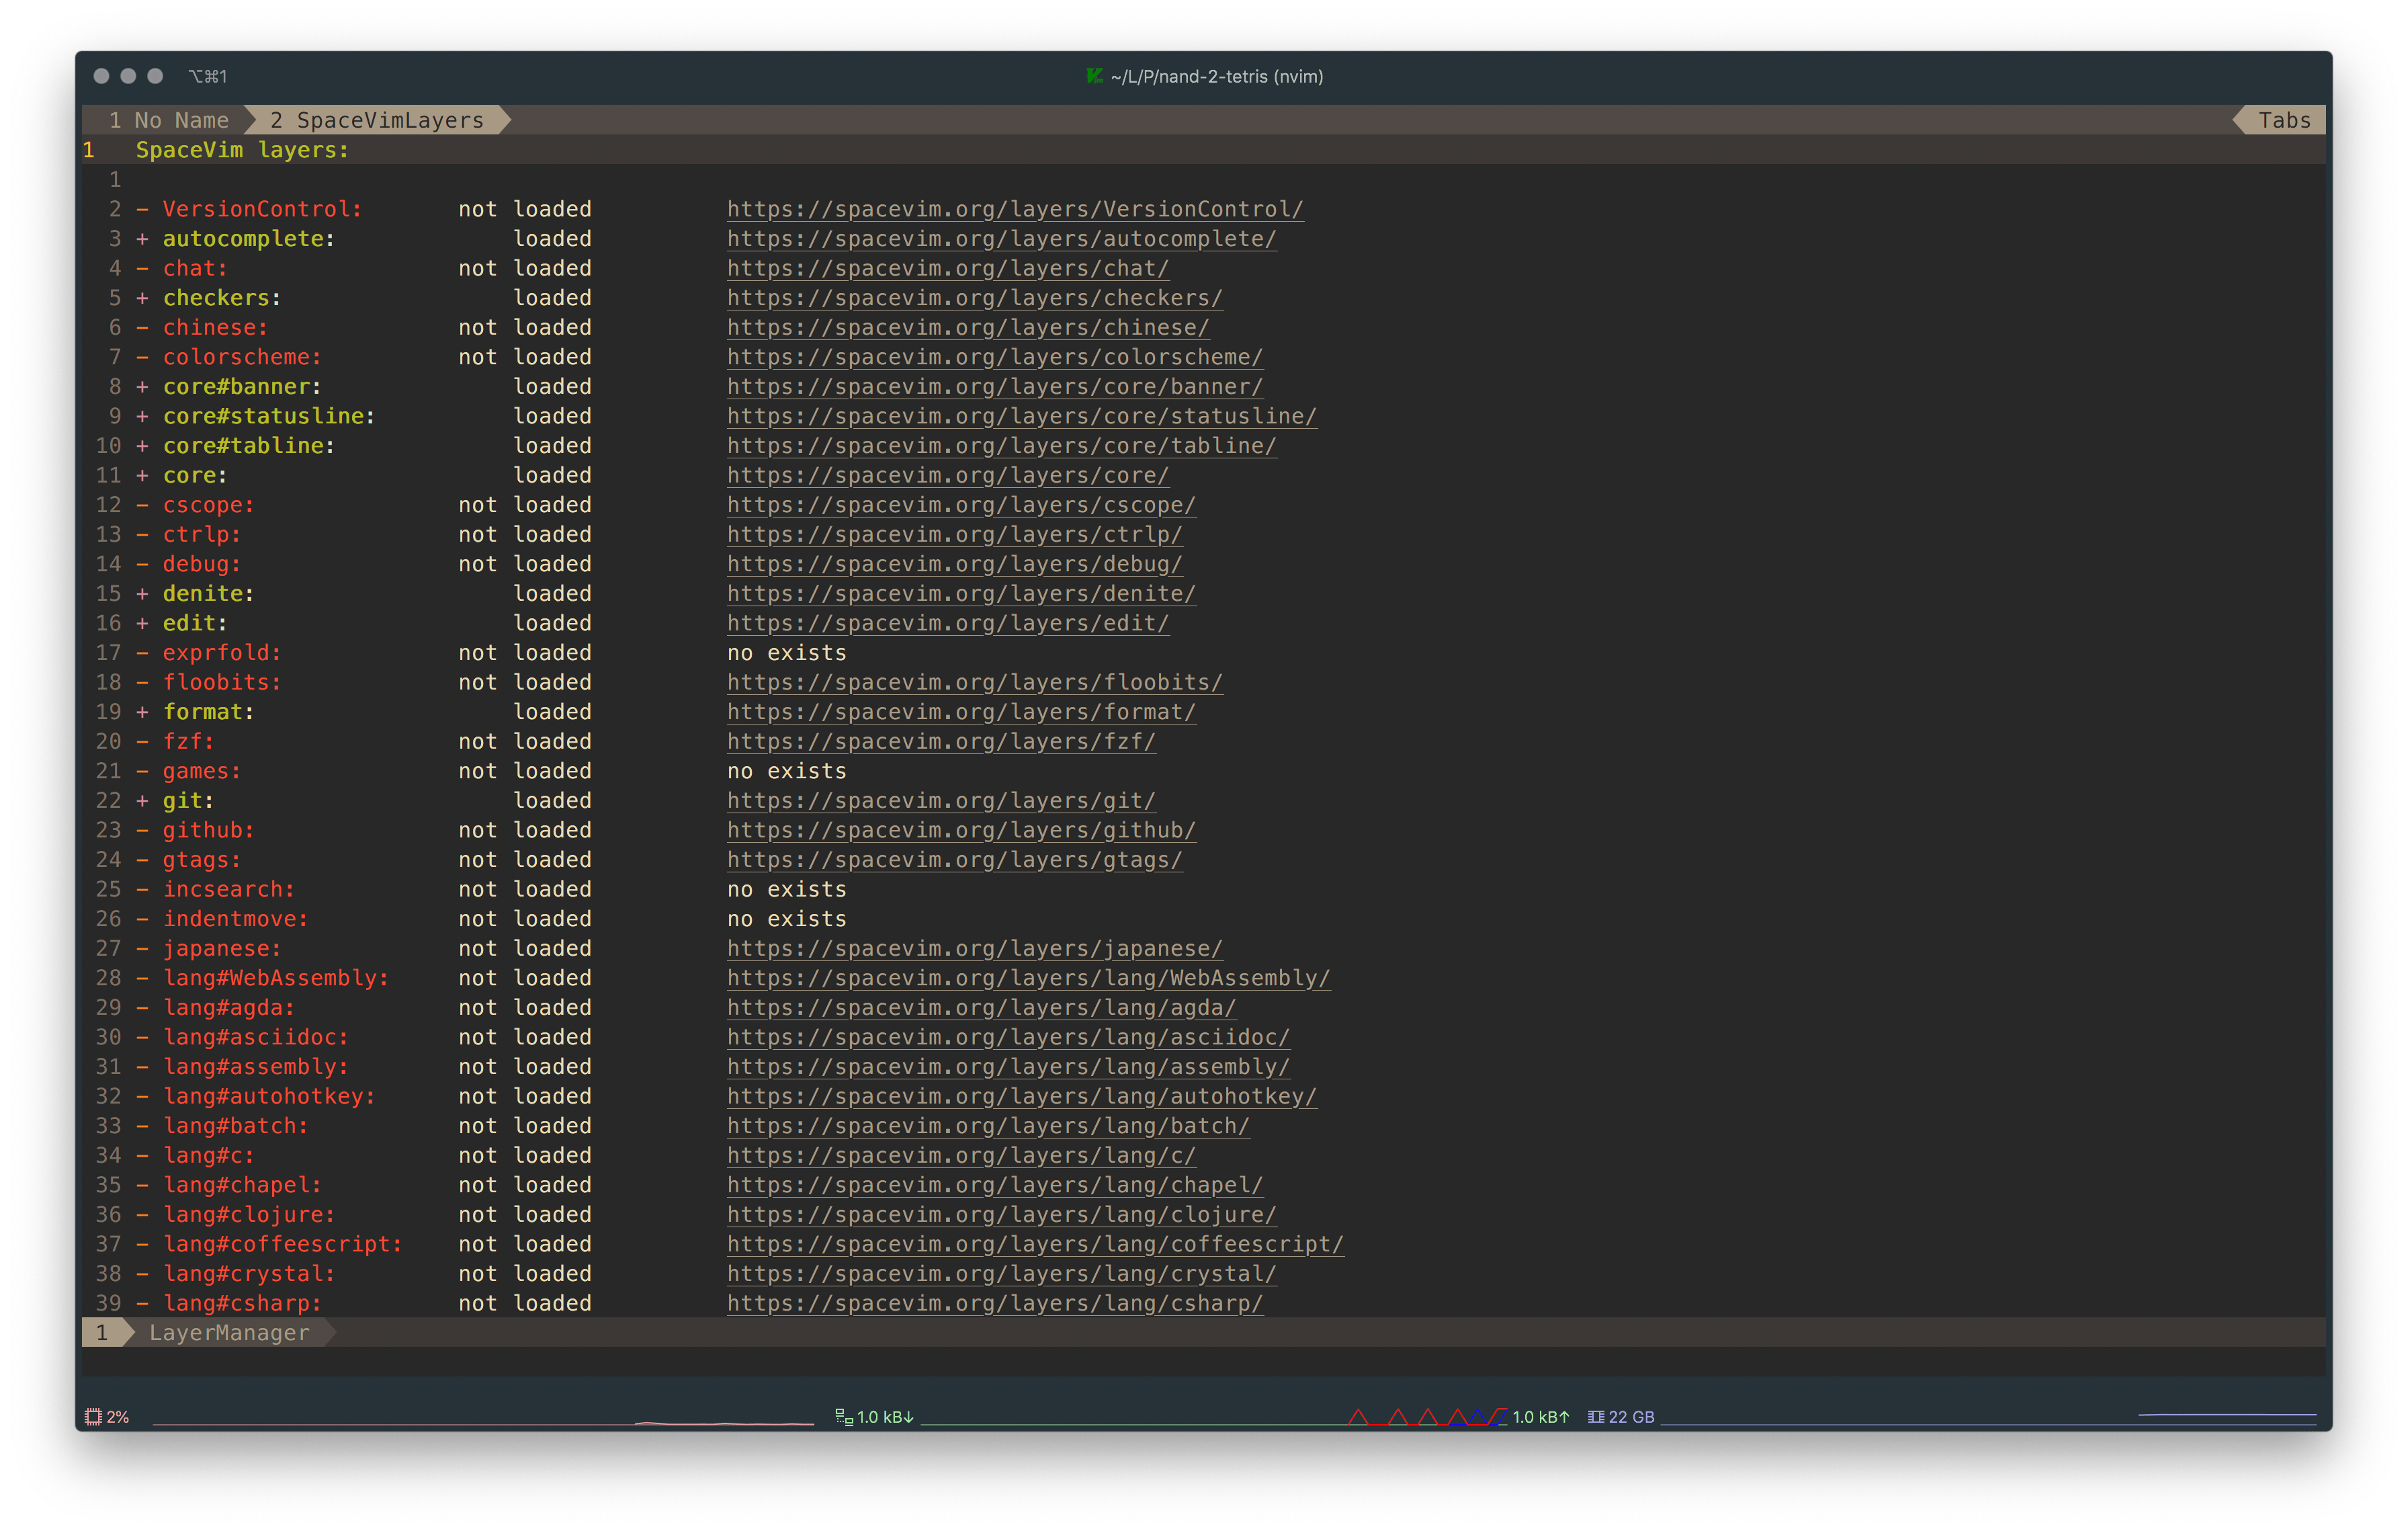
Task: Click the lang#c layer name
Action: pyautogui.click(x=209, y=1155)
